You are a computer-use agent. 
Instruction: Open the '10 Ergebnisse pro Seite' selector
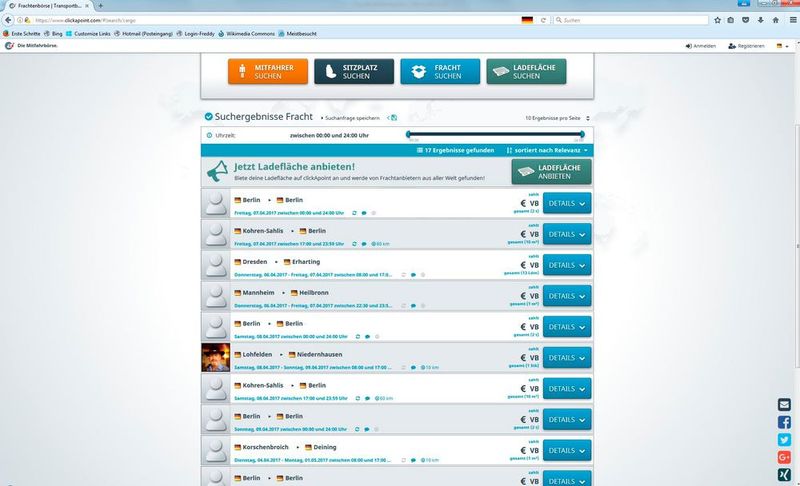(x=557, y=118)
